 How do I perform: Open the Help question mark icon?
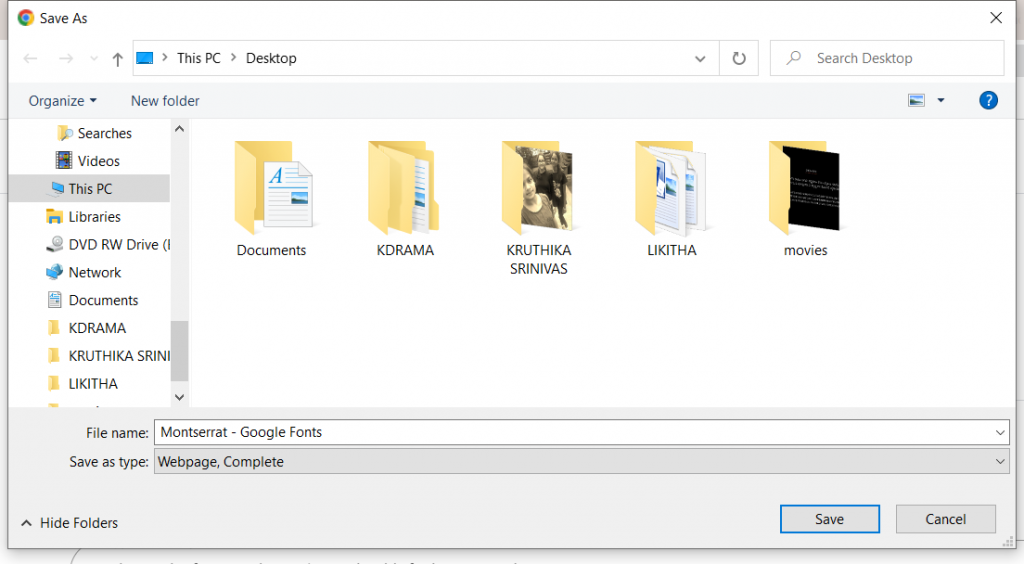point(988,100)
